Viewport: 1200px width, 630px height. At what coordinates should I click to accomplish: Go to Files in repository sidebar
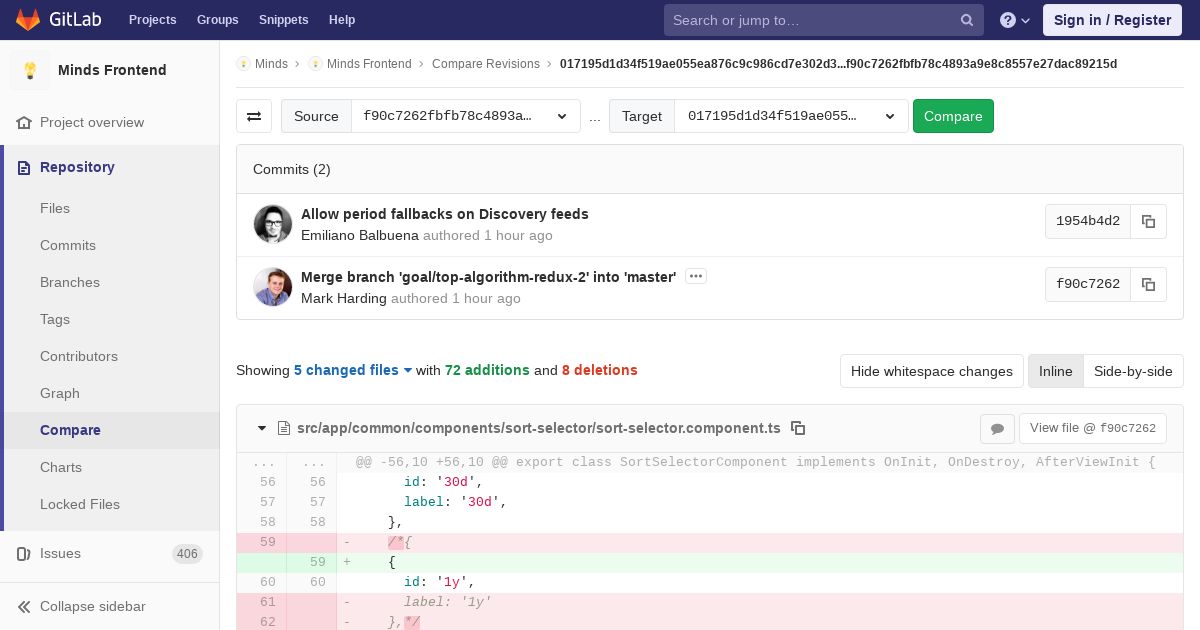coord(55,208)
